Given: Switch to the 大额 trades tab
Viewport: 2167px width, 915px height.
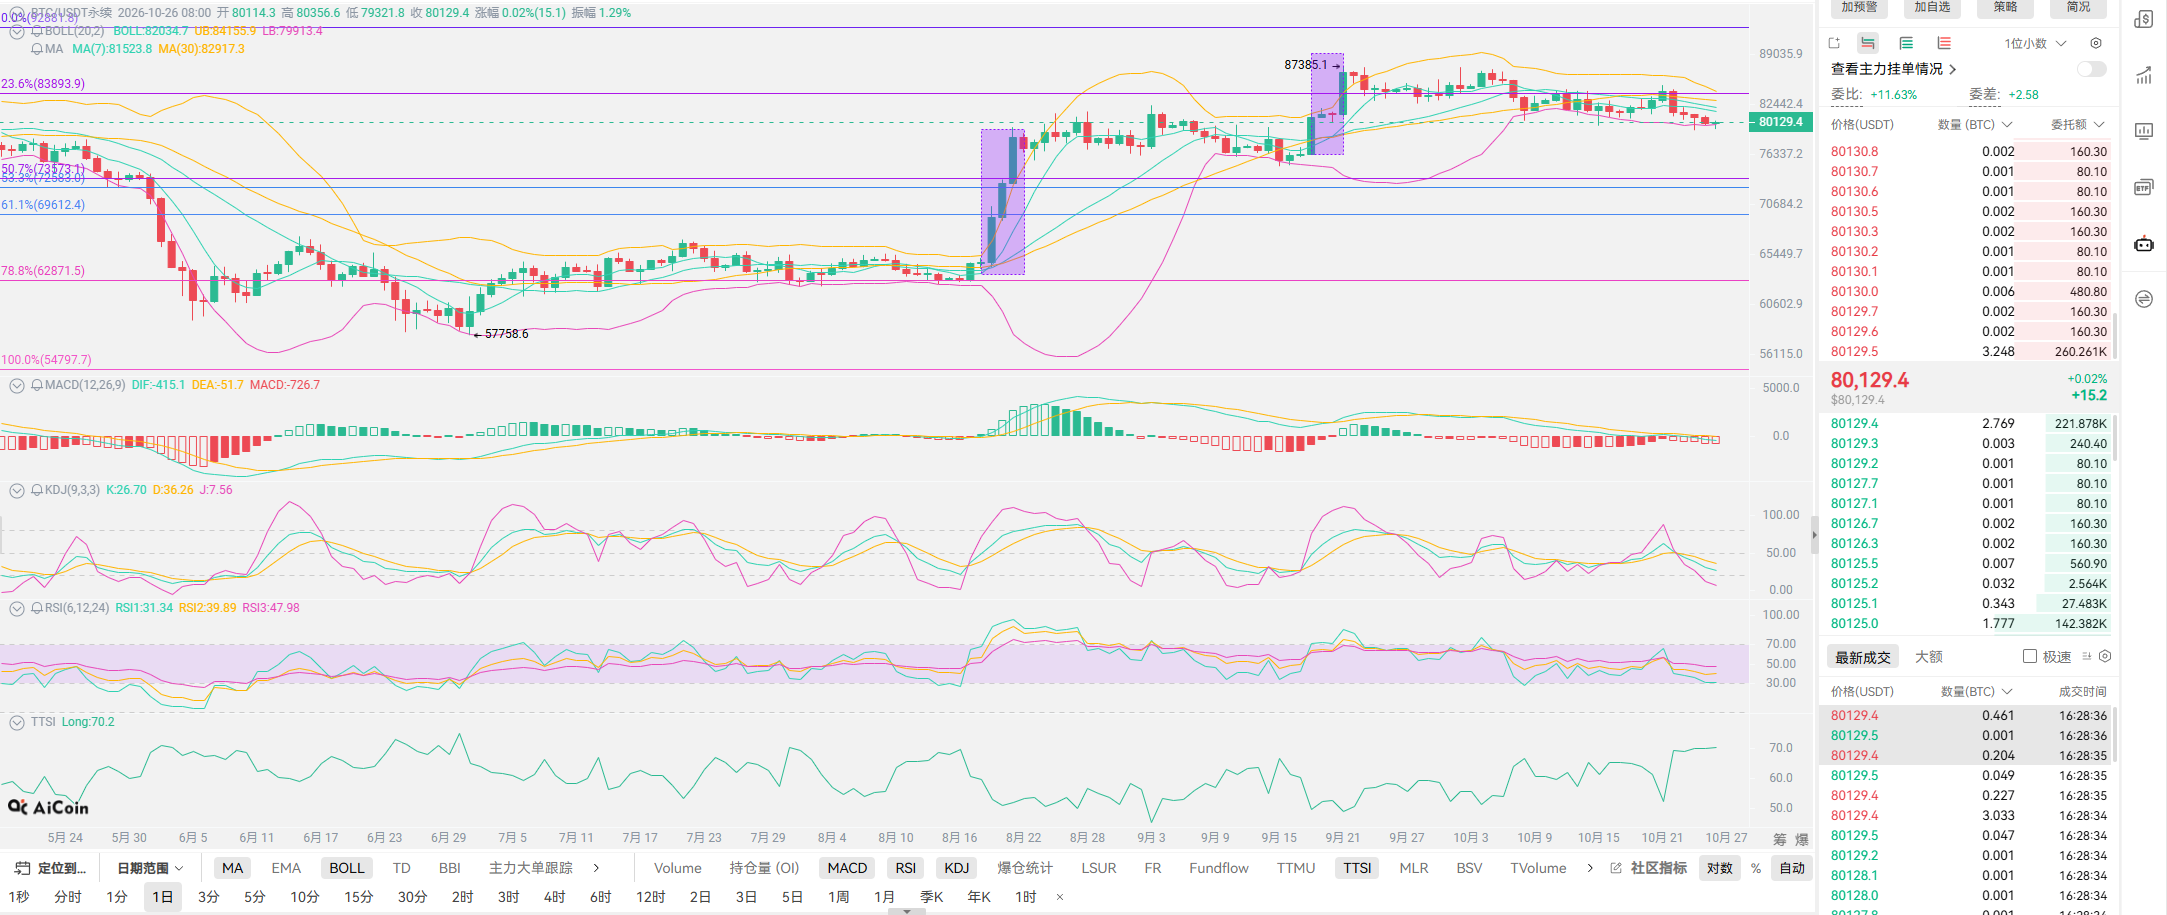Looking at the screenshot, I should click(1929, 657).
